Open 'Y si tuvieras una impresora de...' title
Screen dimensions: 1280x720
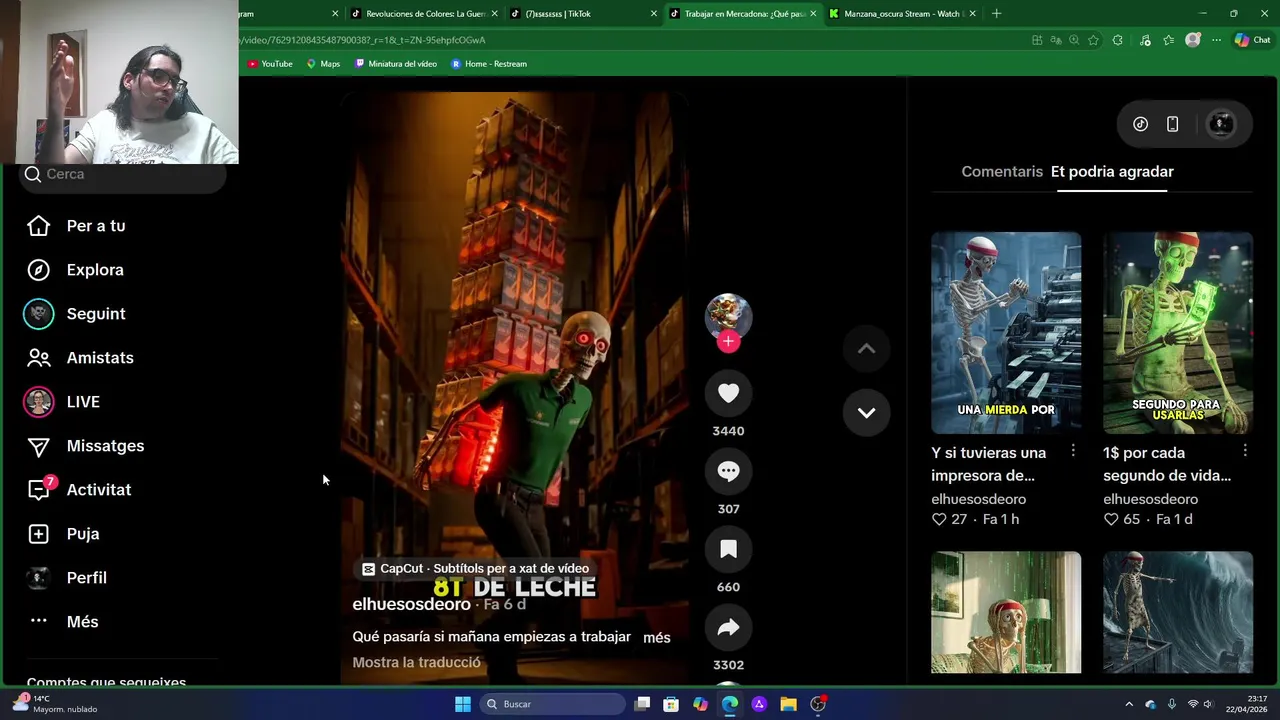988,464
